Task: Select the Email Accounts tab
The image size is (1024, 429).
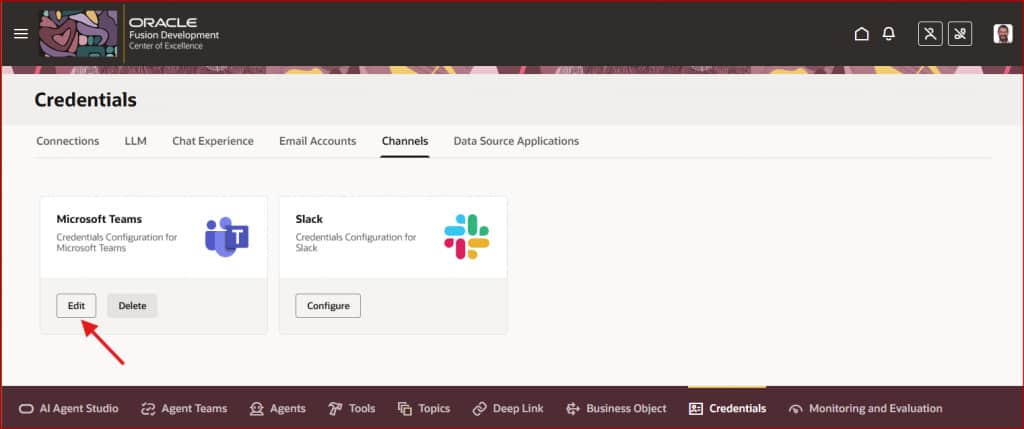Action: coord(317,141)
